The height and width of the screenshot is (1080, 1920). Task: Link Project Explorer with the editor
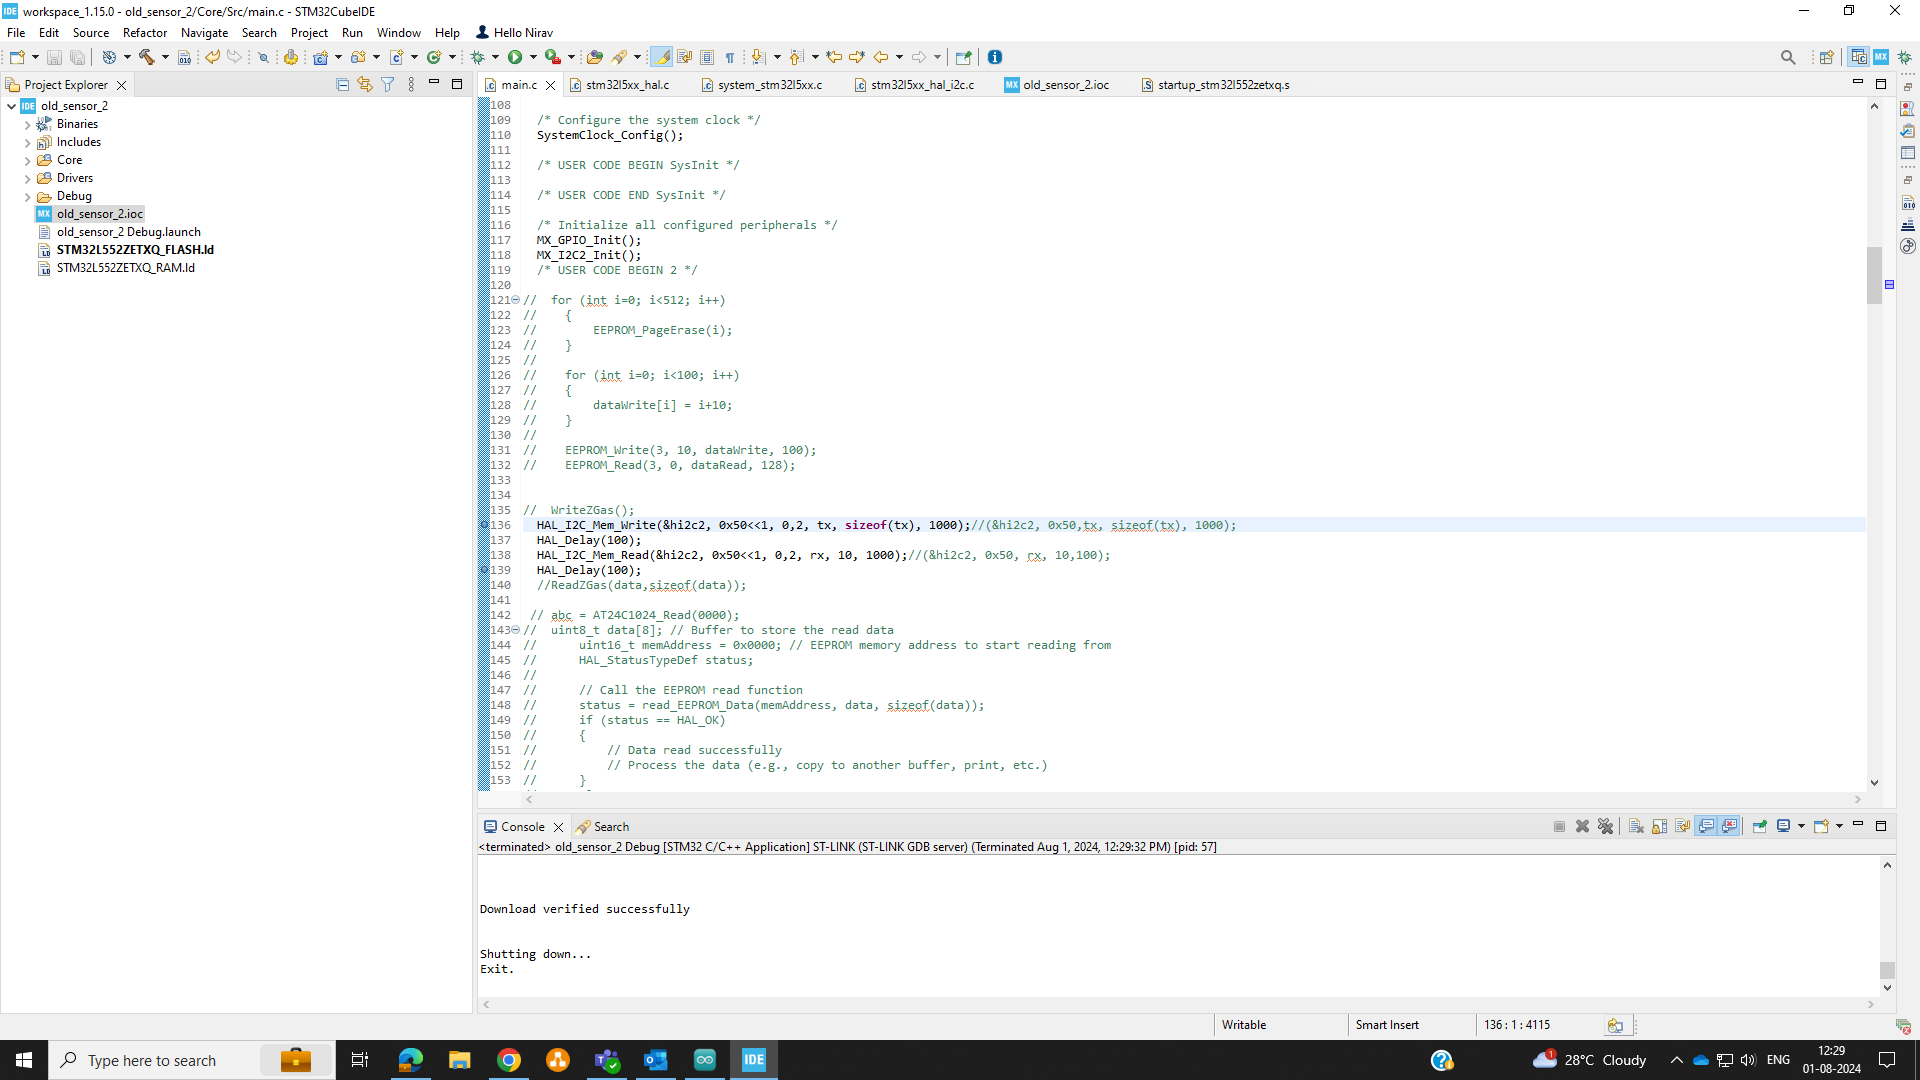pyautogui.click(x=365, y=84)
